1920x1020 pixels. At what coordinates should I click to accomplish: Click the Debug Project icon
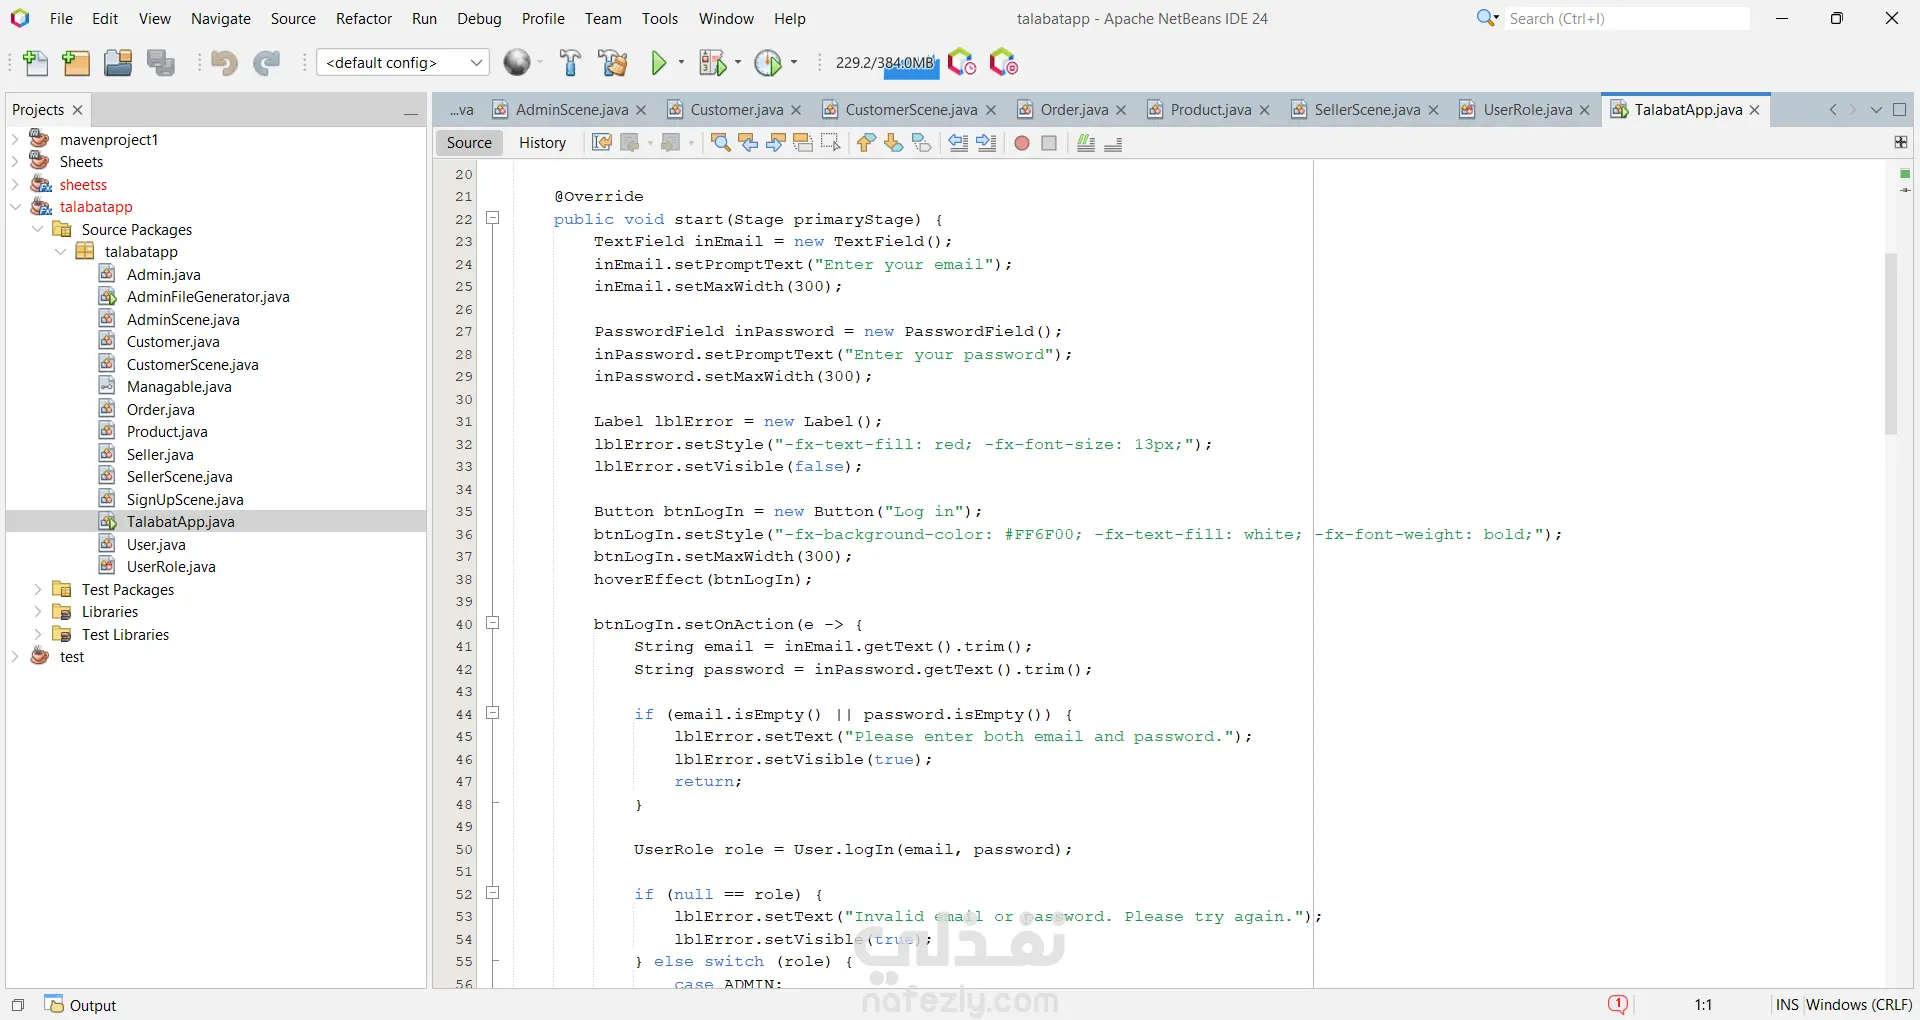coord(712,63)
